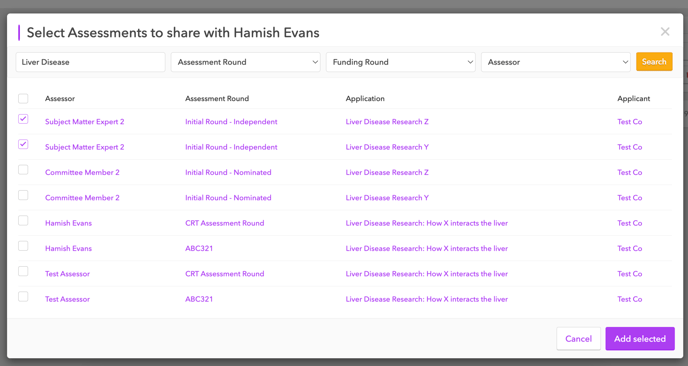Open Initial Round - Independent link for Research Z
The image size is (688, 366).
click(x=231, y=122)
